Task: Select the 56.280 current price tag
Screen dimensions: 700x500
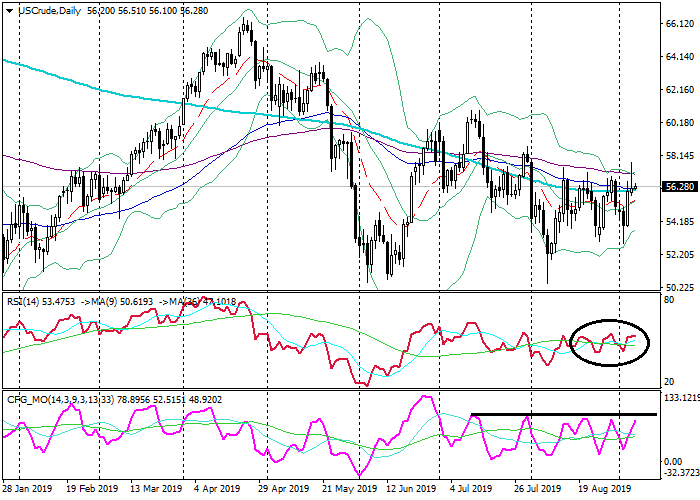Action: click(x=679, y=187)
